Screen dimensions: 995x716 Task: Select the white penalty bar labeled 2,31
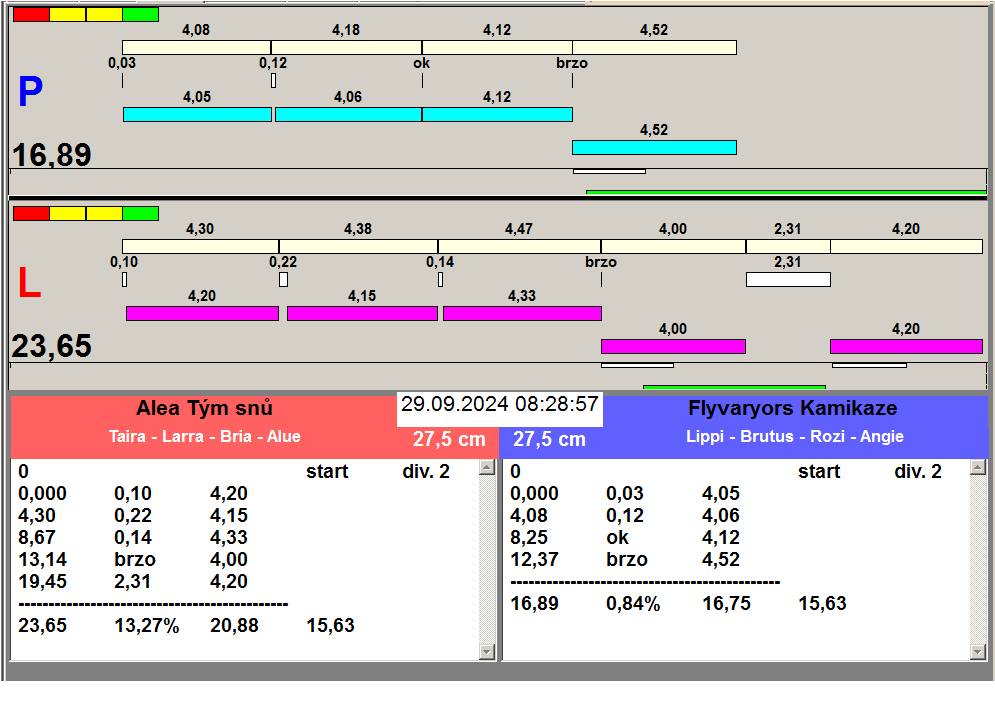click(x=788, y=279)
